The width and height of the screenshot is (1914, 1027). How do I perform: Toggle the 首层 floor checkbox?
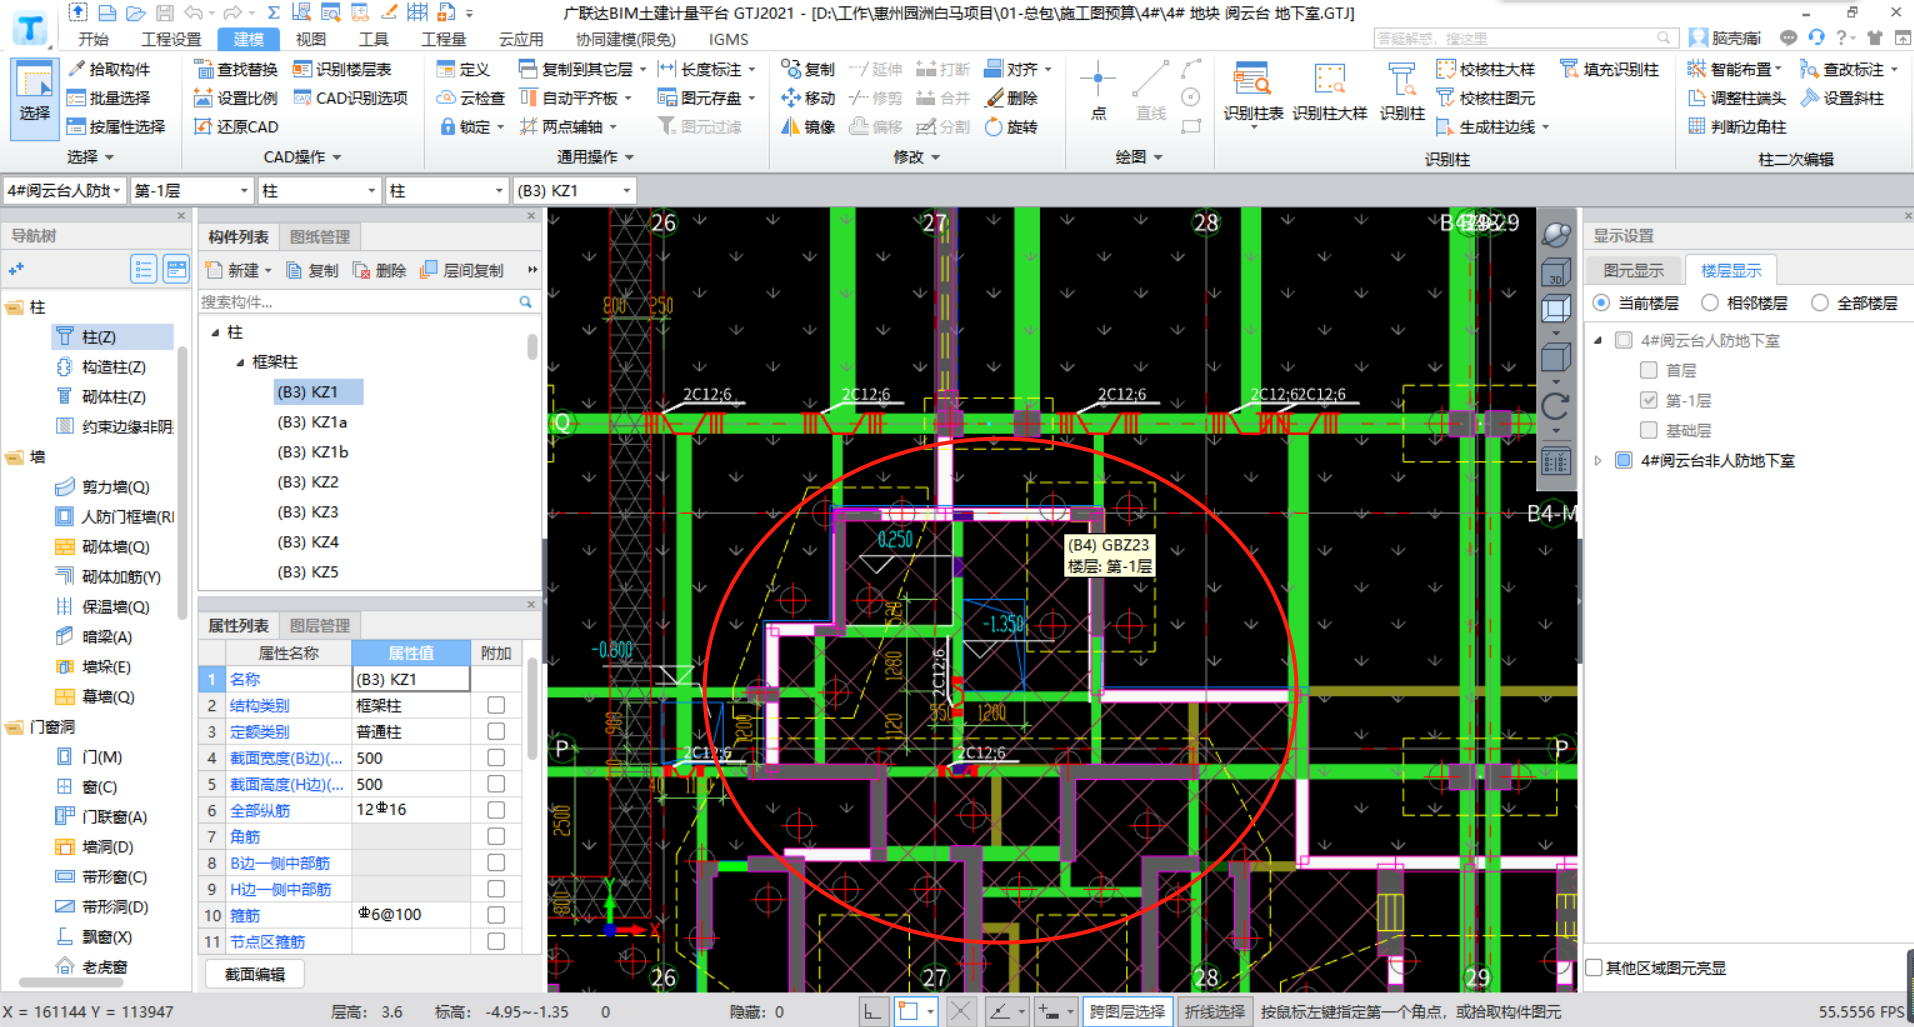click(1649, 370)
